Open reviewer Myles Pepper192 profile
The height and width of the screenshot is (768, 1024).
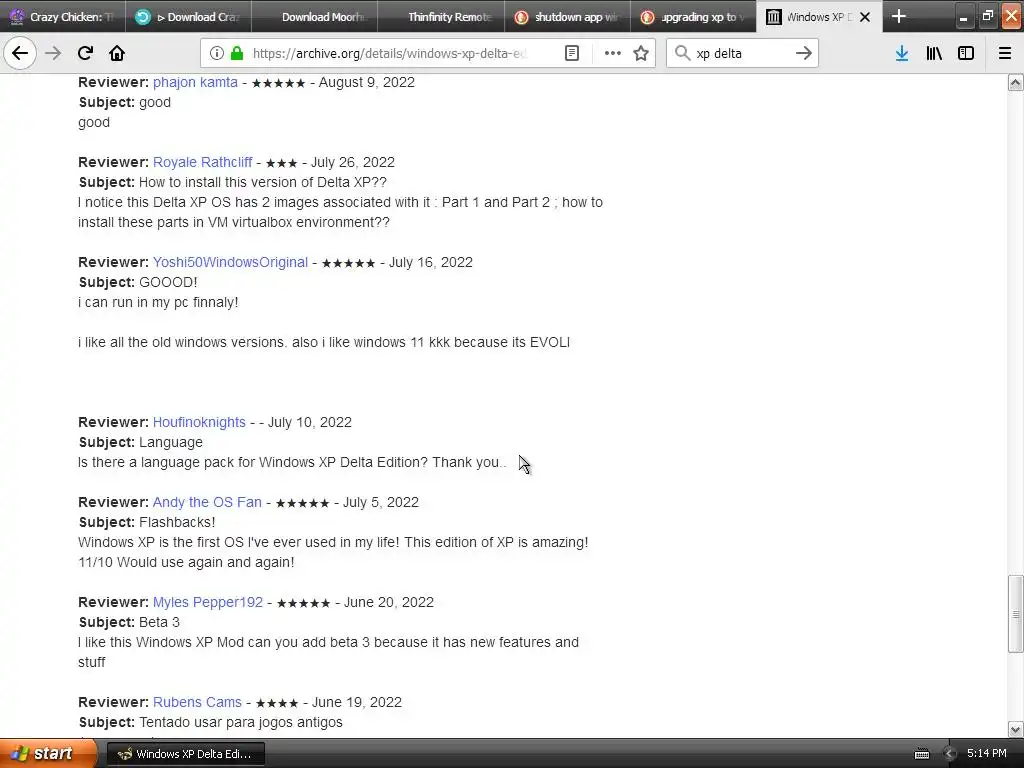tap(208, 602)
